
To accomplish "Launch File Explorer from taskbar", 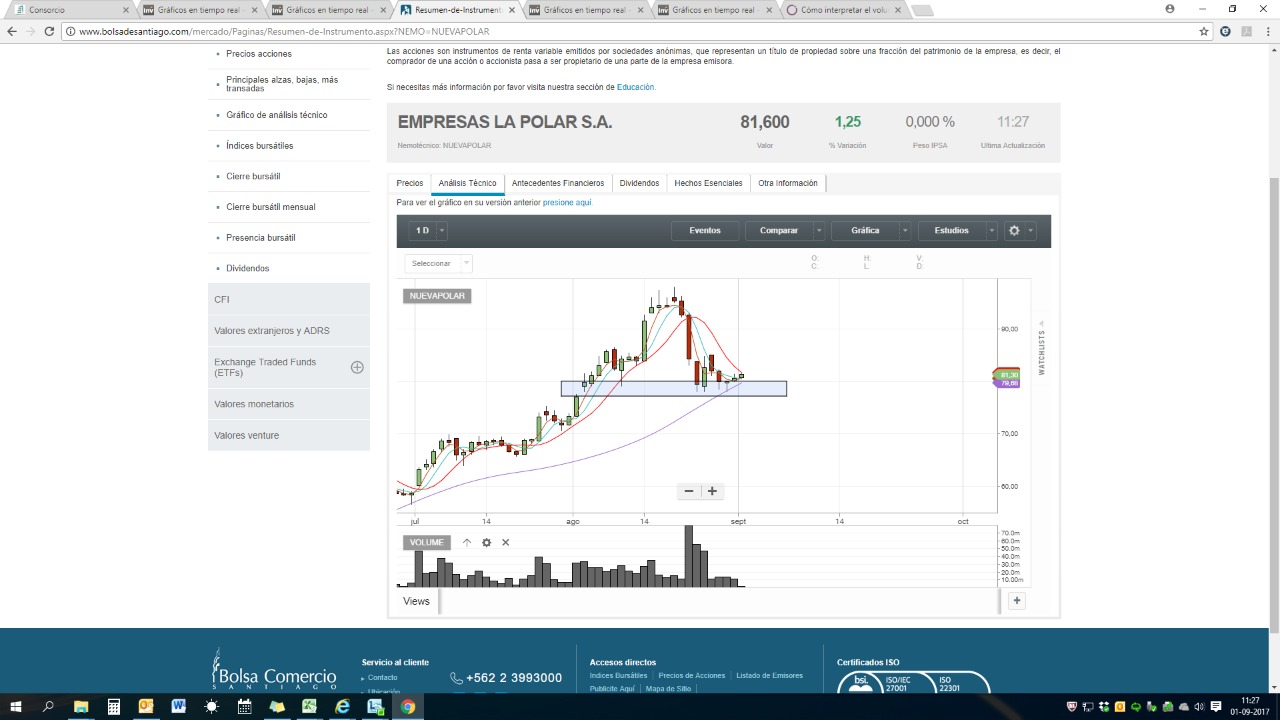I will coord(81,706).
